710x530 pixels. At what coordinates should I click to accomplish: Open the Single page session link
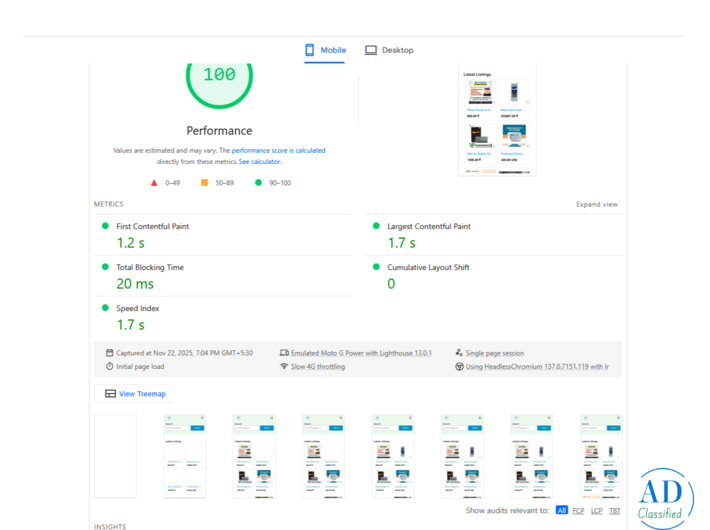coord(495,353)
